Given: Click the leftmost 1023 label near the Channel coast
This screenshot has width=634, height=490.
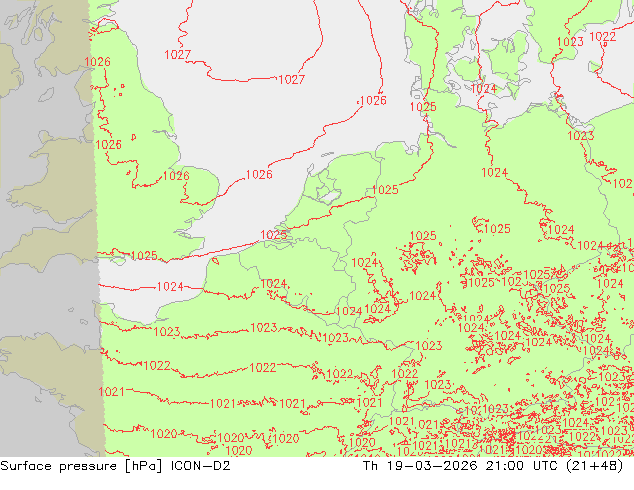Looking at the screenshot, I should 167,332.
